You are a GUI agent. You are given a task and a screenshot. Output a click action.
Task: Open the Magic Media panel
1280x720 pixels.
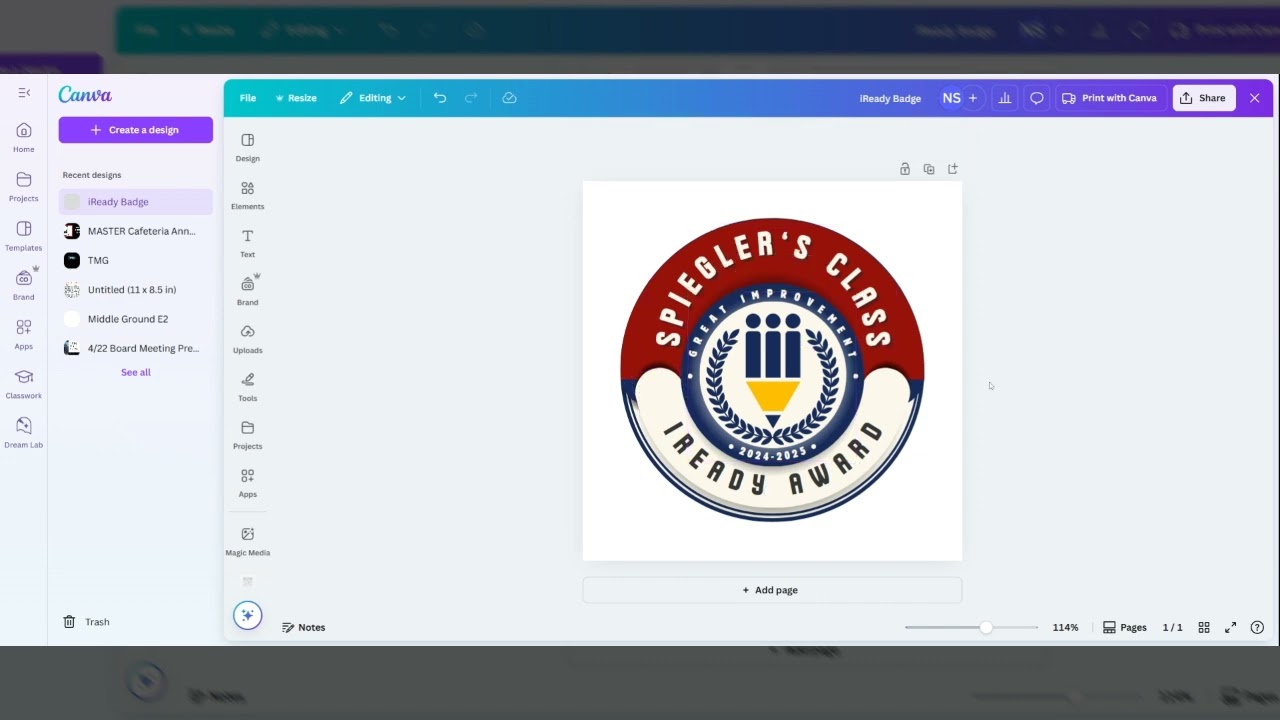point(248,541)
